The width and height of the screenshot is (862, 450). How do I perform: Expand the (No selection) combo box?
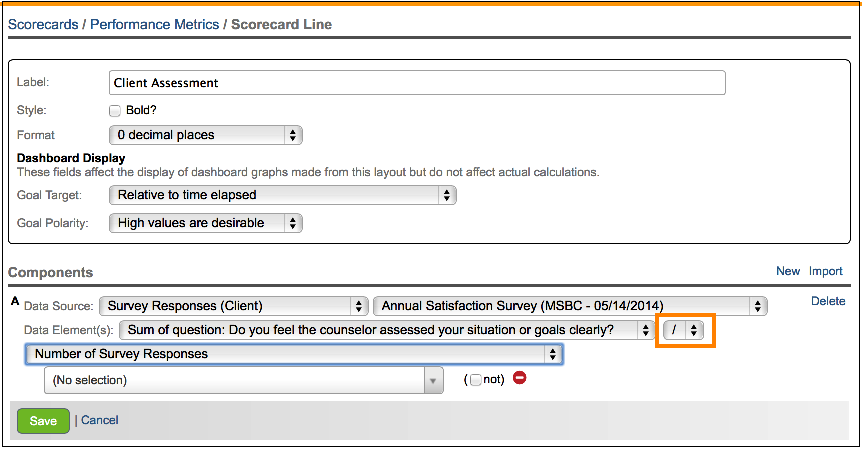[243, 380]
